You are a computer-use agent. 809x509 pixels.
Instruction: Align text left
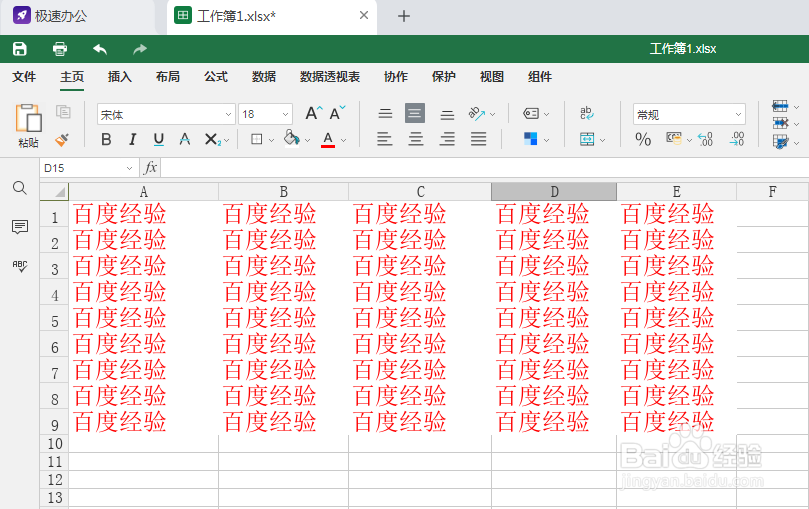pos(384,139)
